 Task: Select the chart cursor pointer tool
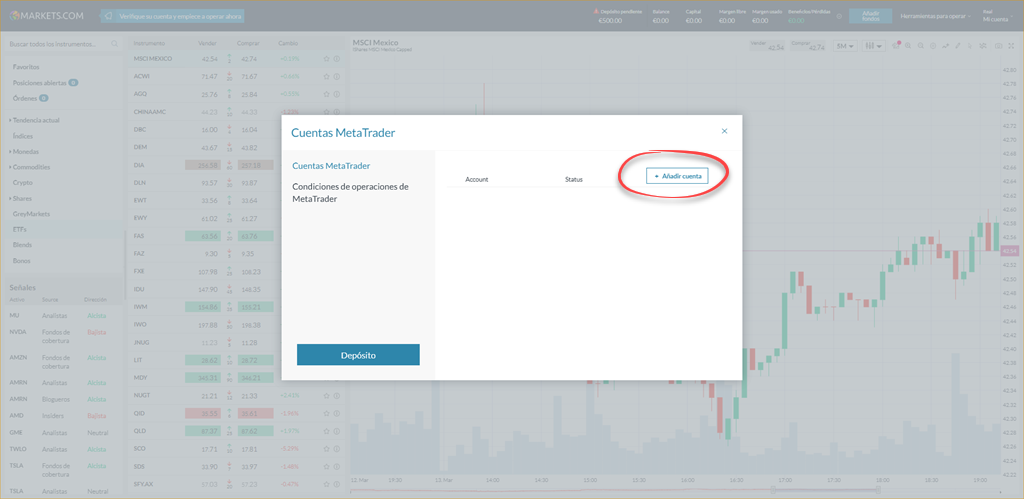point(970,46)
